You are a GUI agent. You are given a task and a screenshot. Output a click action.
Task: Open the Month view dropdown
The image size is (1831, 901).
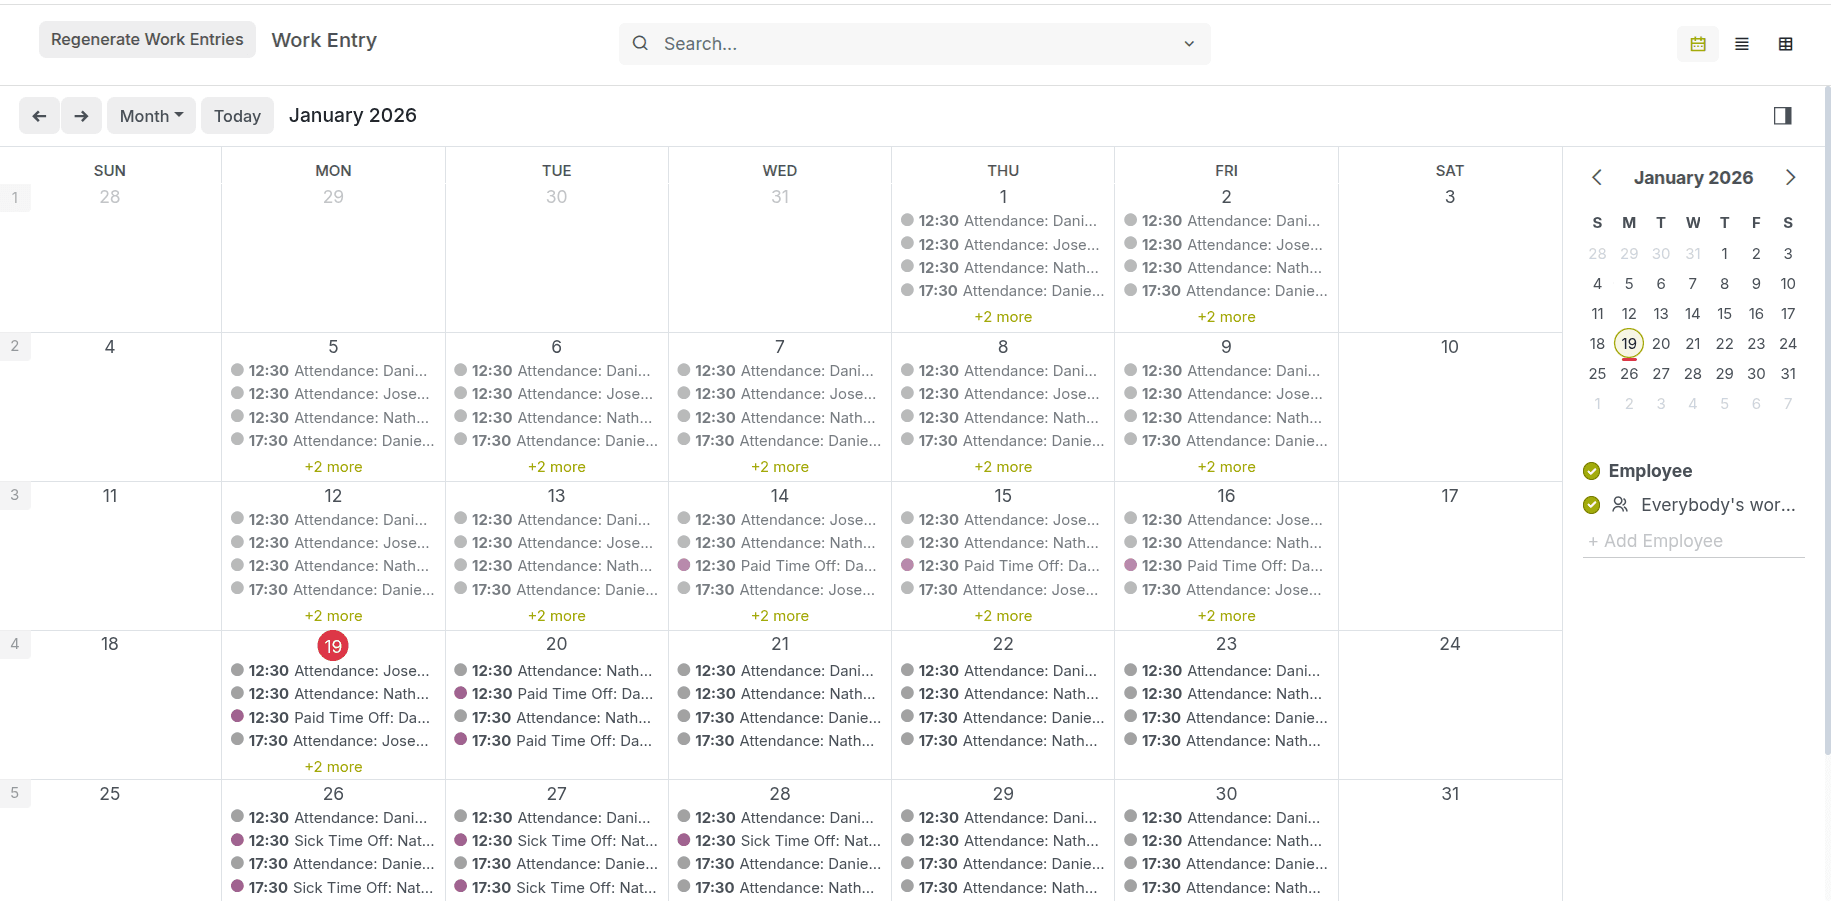pyautogui.click(x=150, y=115)
